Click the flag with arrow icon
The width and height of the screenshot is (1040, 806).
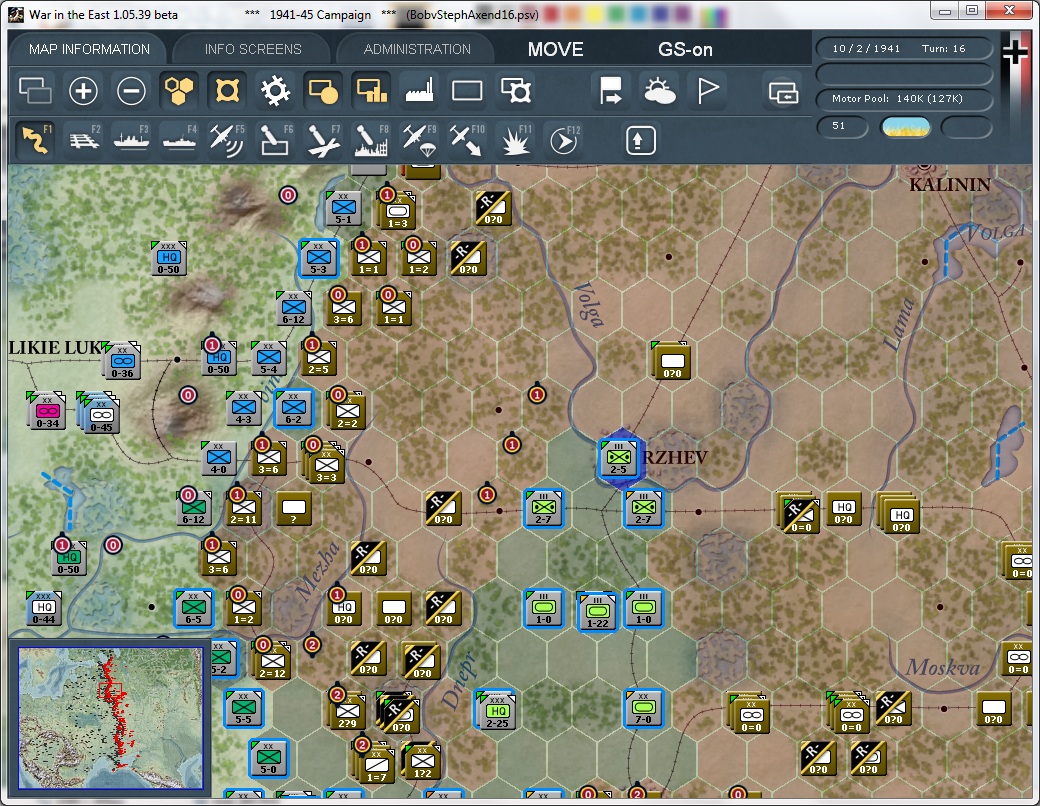point(610,90)
